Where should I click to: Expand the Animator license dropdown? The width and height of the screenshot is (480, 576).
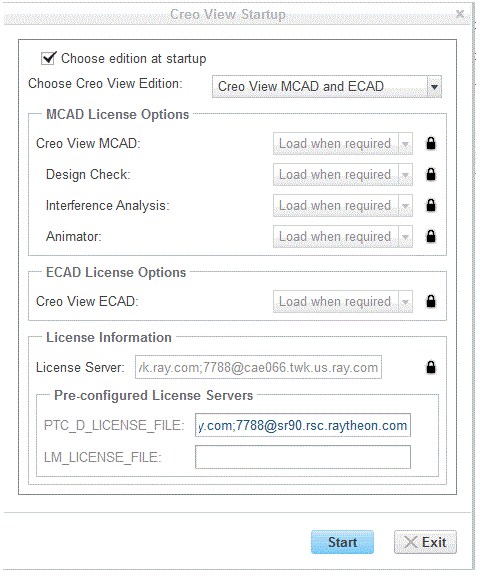405,236
